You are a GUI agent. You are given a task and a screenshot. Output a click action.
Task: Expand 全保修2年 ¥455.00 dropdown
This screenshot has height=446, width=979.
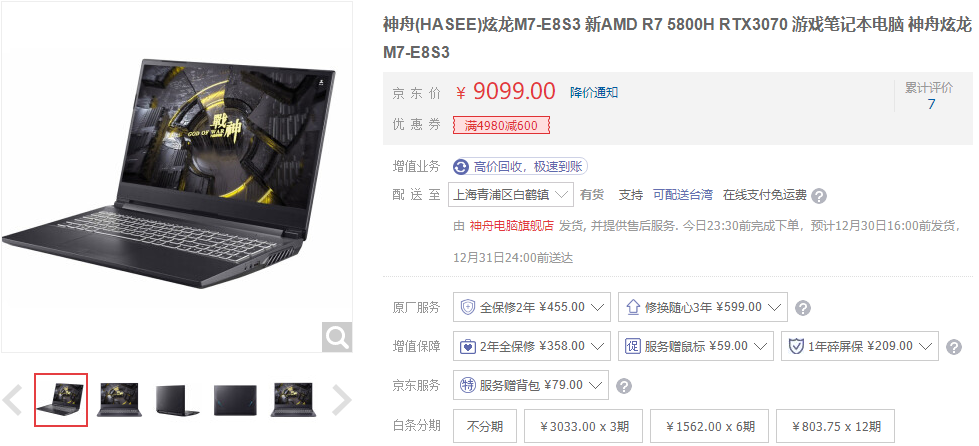[x=532, y=307]
